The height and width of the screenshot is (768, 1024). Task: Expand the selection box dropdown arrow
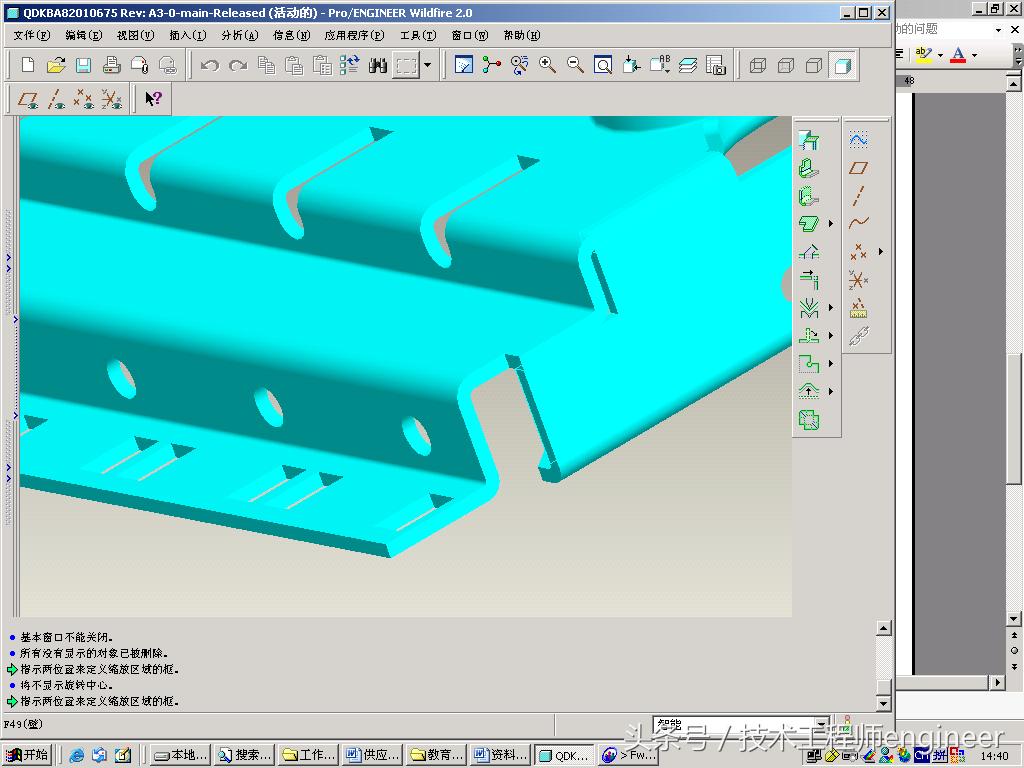428,65
